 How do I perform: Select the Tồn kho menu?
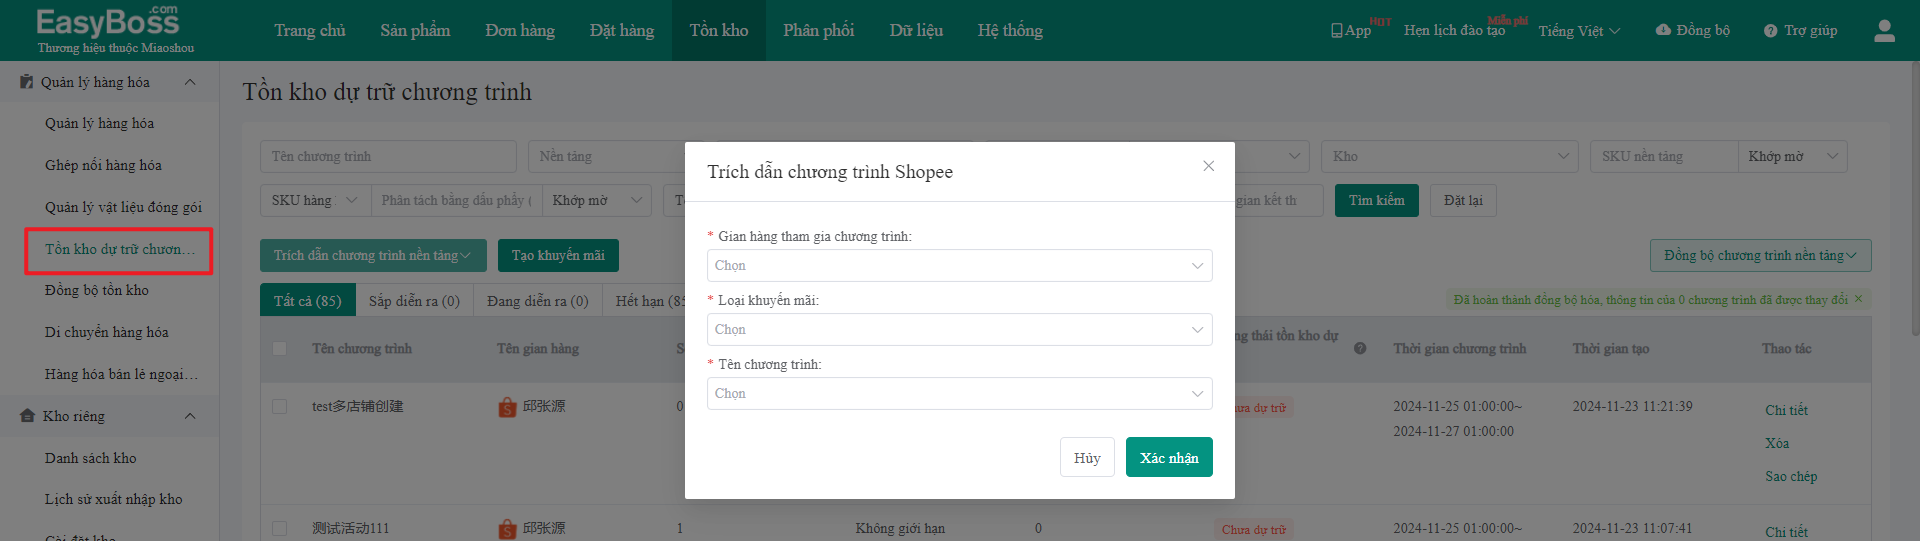pos(719,30)
